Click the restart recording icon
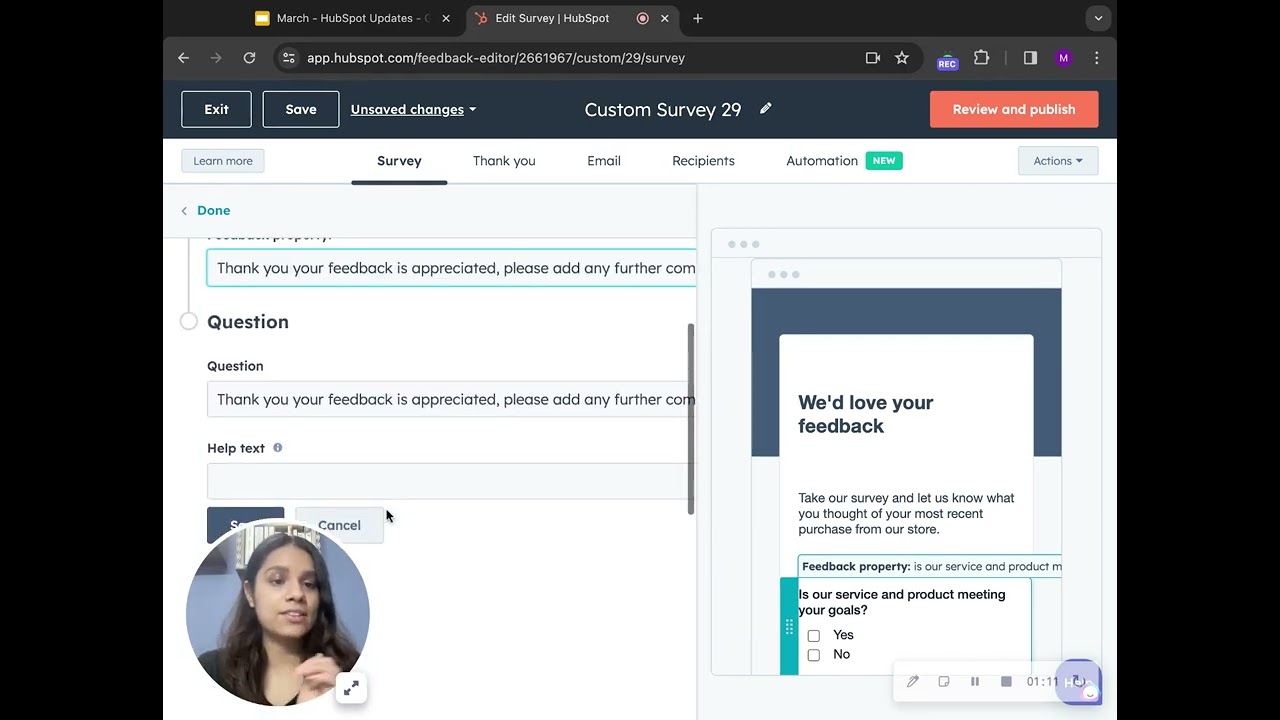The height and width of the screenshot is (720, 1280). (x=1078, y=681)
